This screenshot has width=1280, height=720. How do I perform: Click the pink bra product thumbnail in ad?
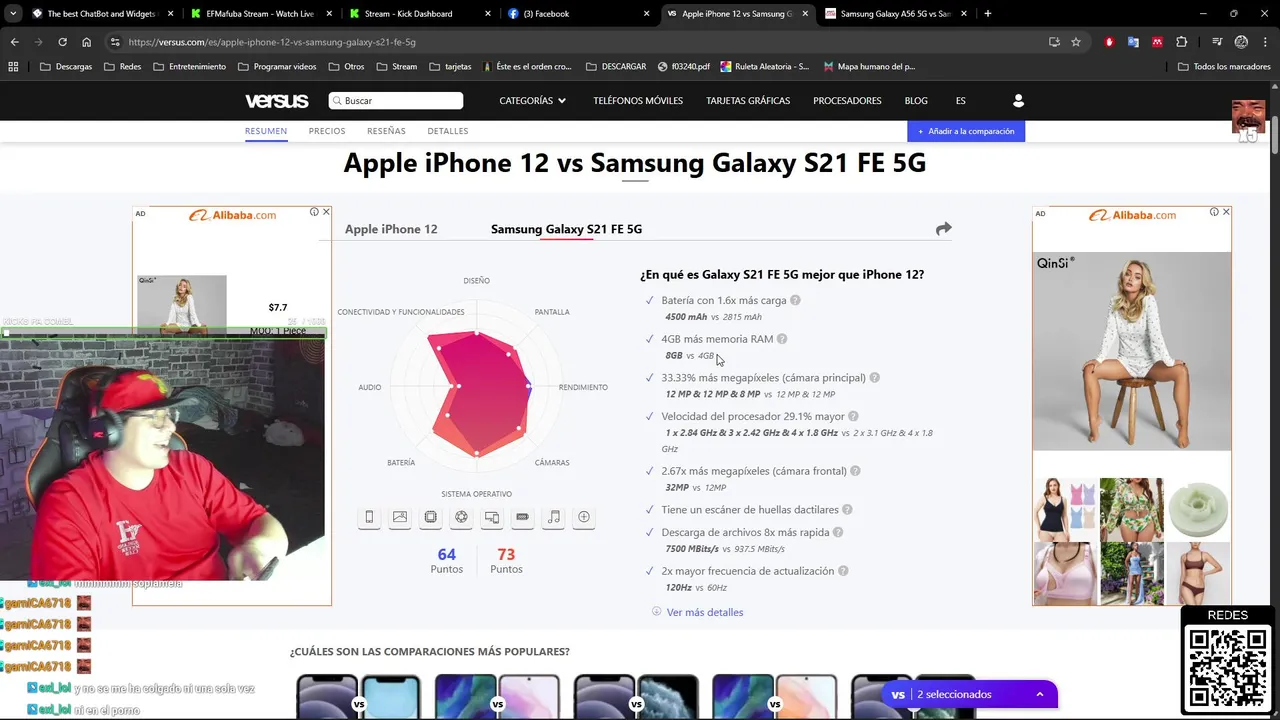tap(1064, 573)
